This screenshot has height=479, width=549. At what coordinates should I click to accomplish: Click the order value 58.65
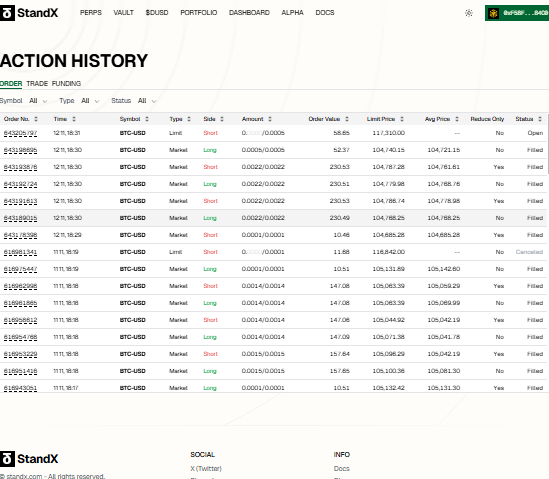tap(341, 133)
